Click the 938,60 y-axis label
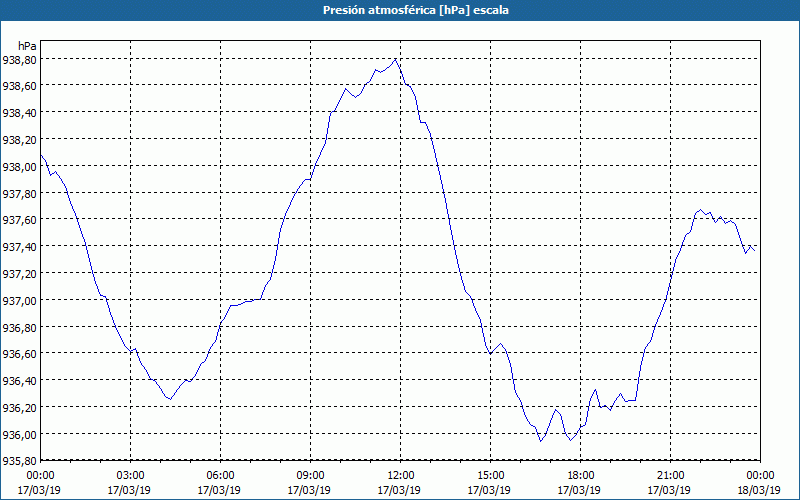800x500 pixels. 19,86
